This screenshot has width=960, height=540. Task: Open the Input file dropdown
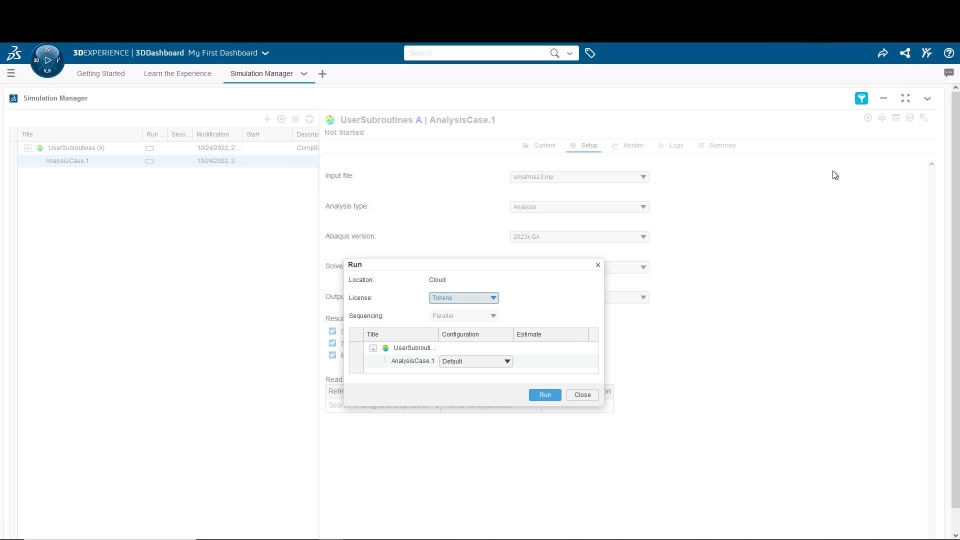579,176
